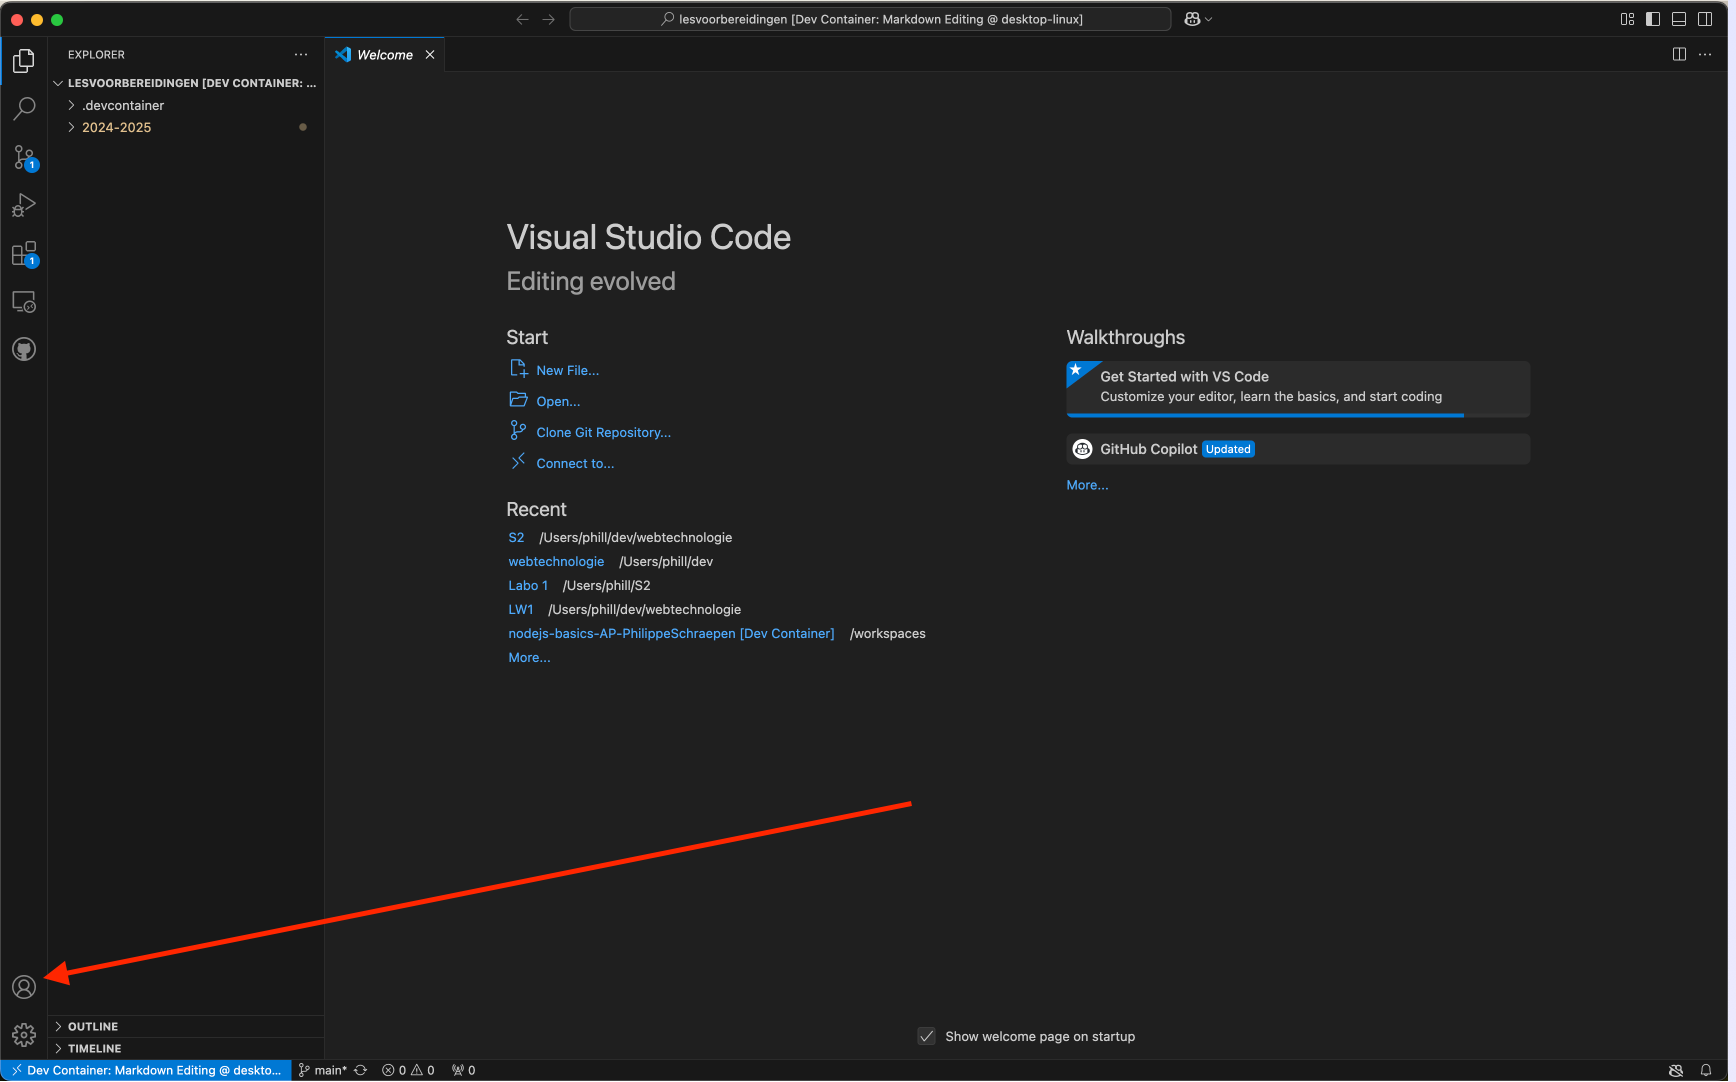Open the GitHub view in activity bar

24,349
